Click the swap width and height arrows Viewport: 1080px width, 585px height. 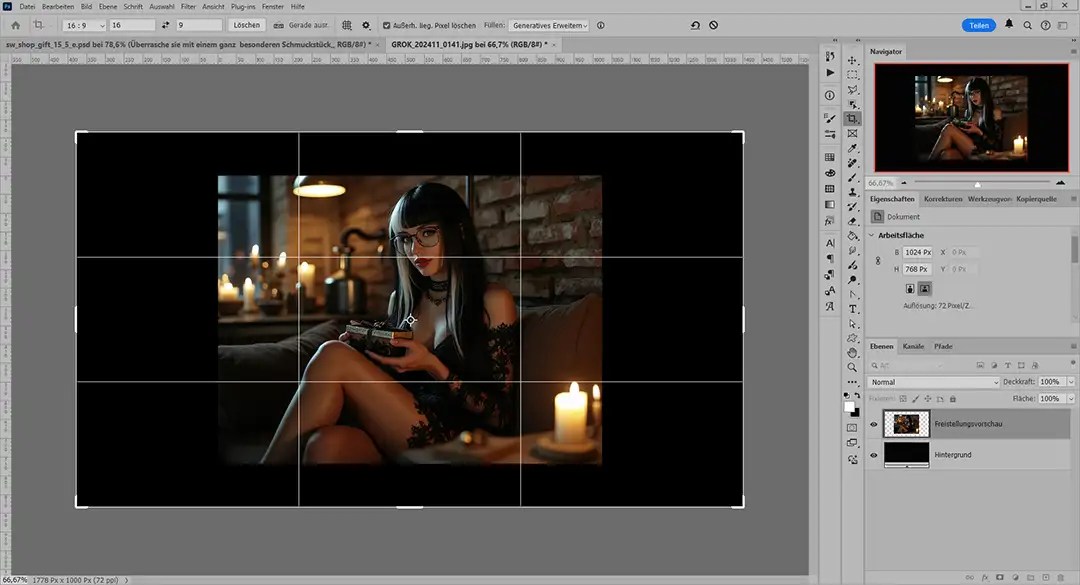tap(165, 25)
